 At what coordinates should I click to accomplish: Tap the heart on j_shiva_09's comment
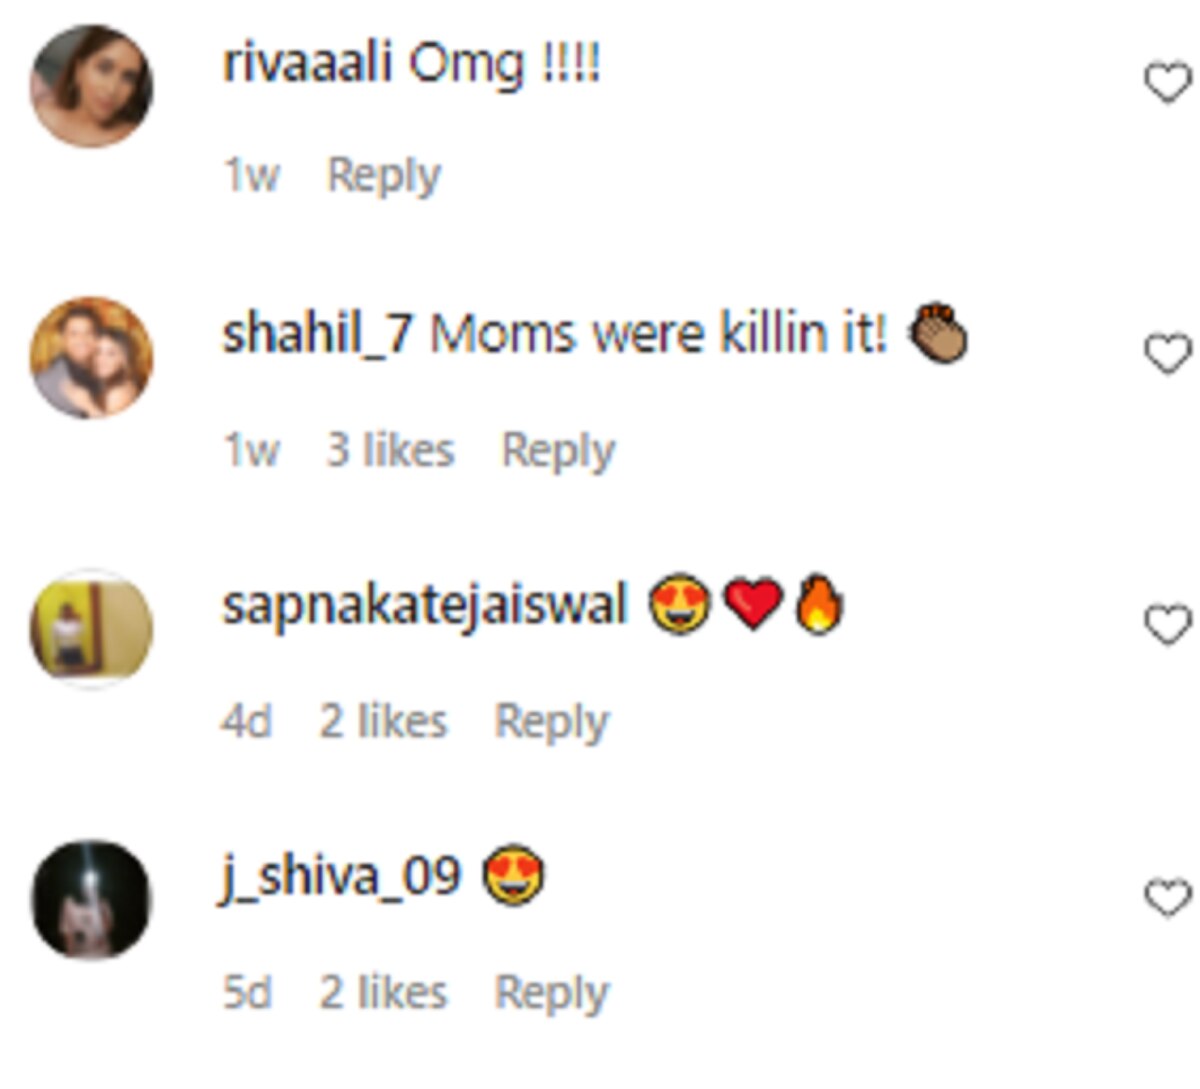[1166, 898]
